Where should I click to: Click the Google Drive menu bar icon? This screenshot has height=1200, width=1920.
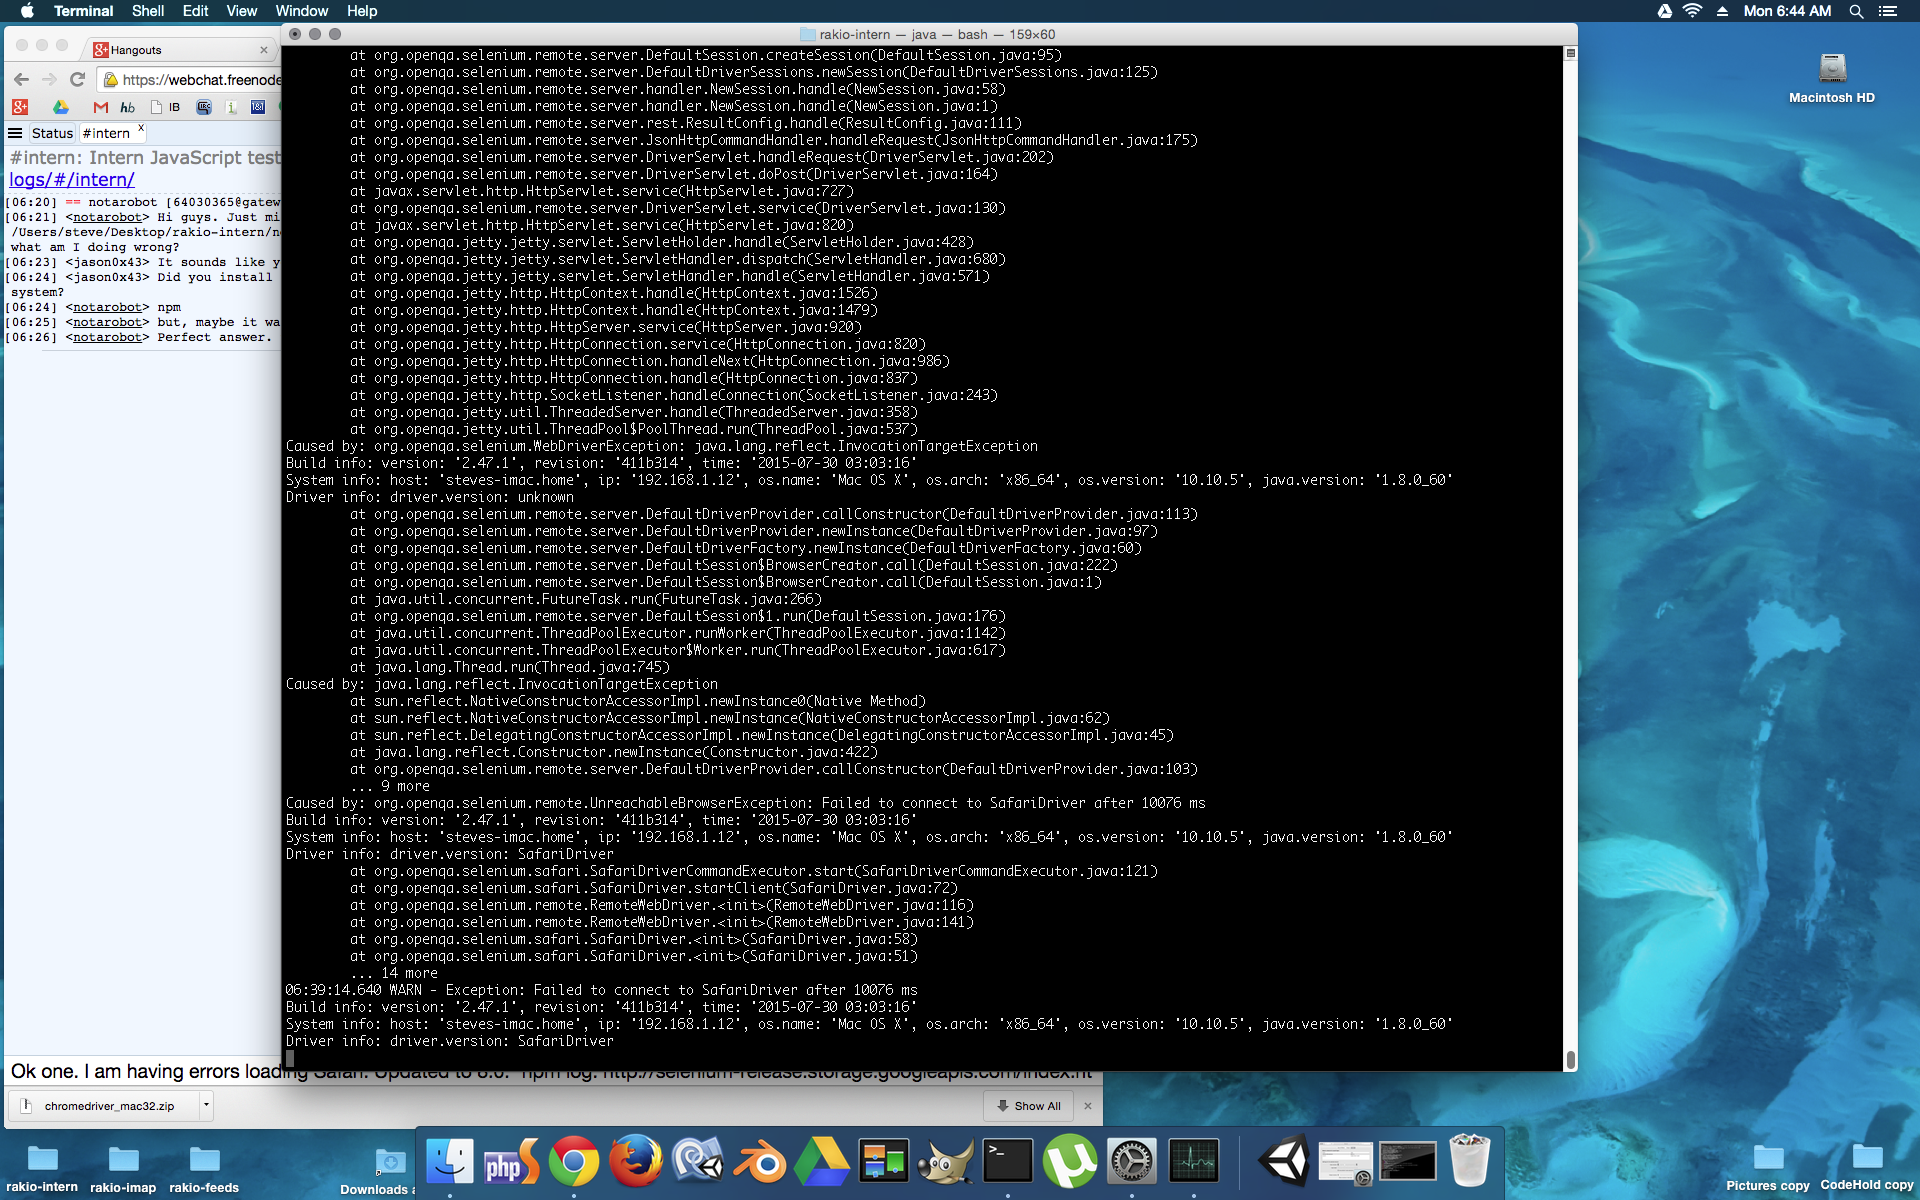pyautogui.click(x=1664, y=11)
